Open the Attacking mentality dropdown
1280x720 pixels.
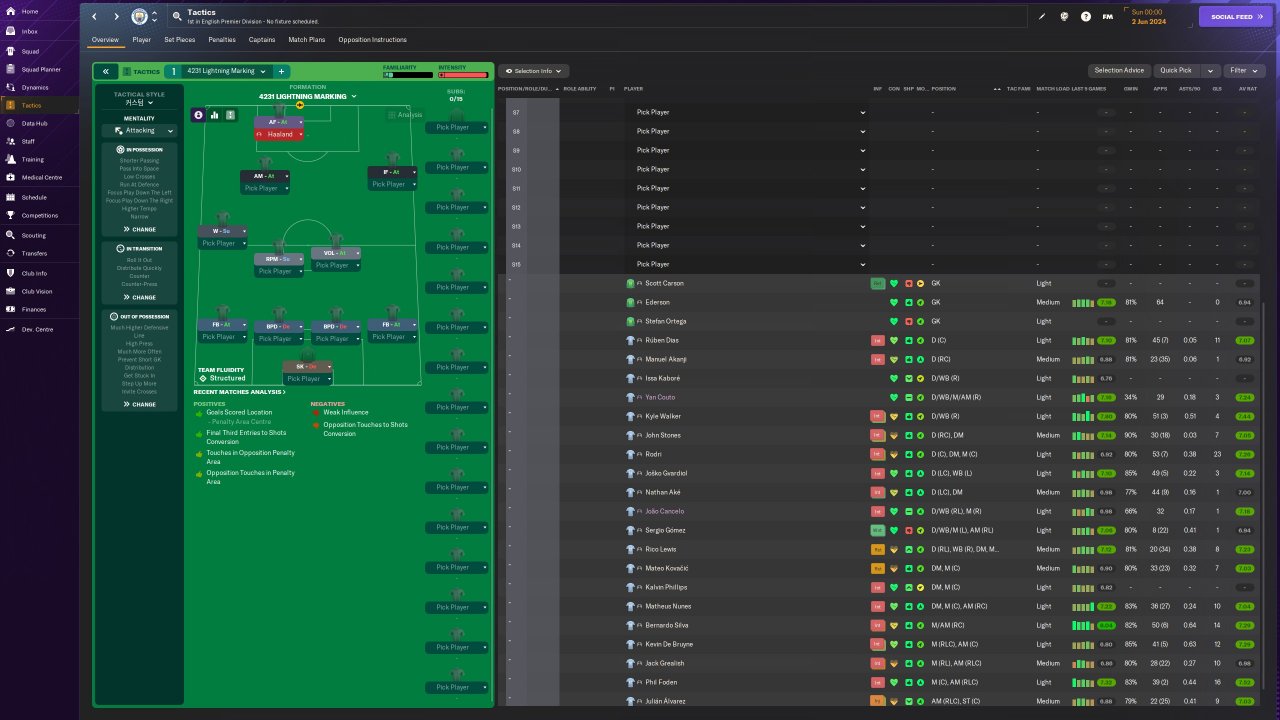(x=139, y=130)
